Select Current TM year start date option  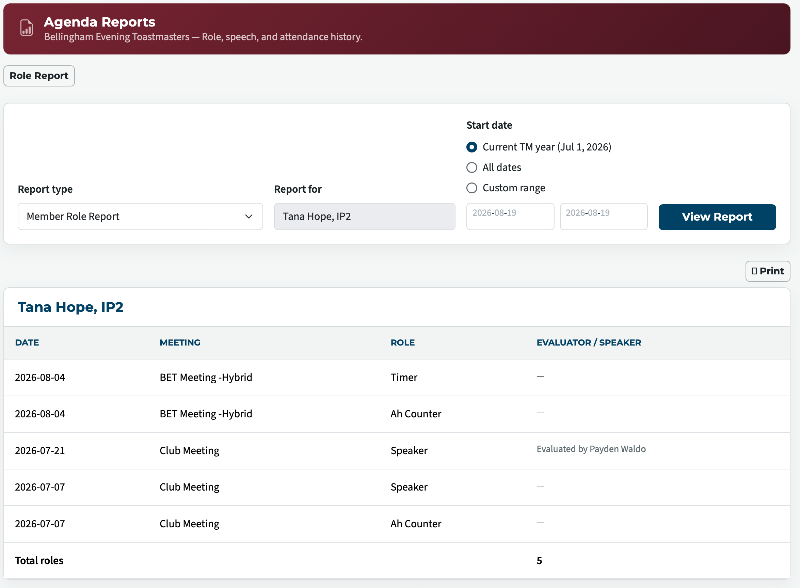tap(471, 147)
